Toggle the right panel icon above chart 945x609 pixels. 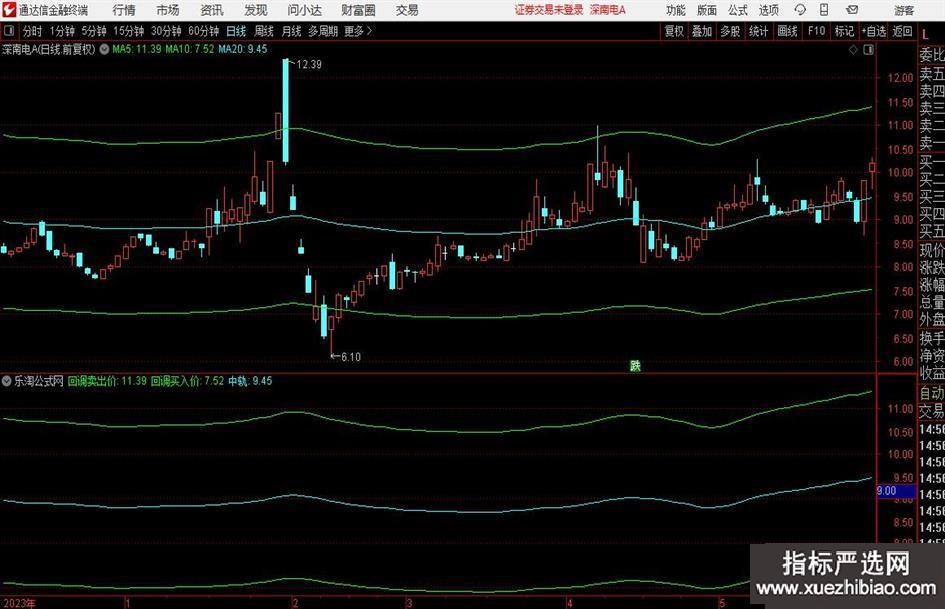coord(868,50)
